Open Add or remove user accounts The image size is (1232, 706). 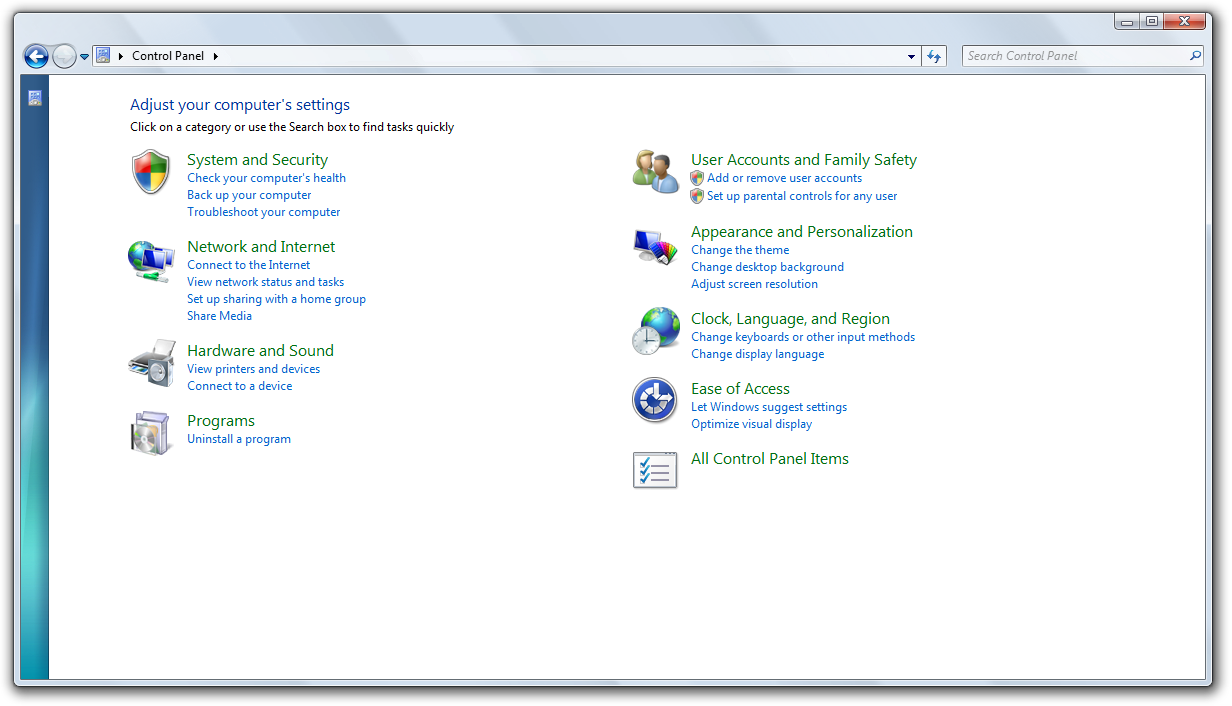click(x=784, y=178)
